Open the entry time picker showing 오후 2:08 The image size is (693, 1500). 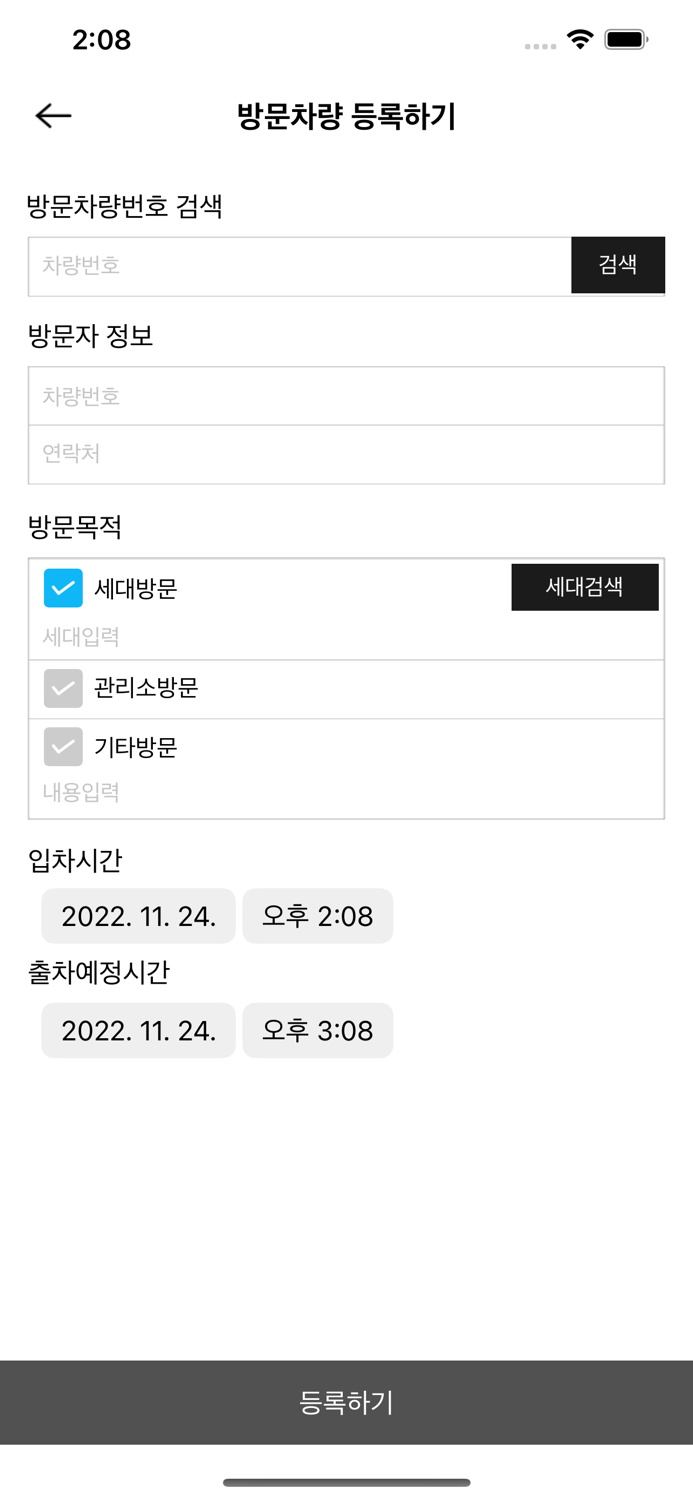(318, 915)
